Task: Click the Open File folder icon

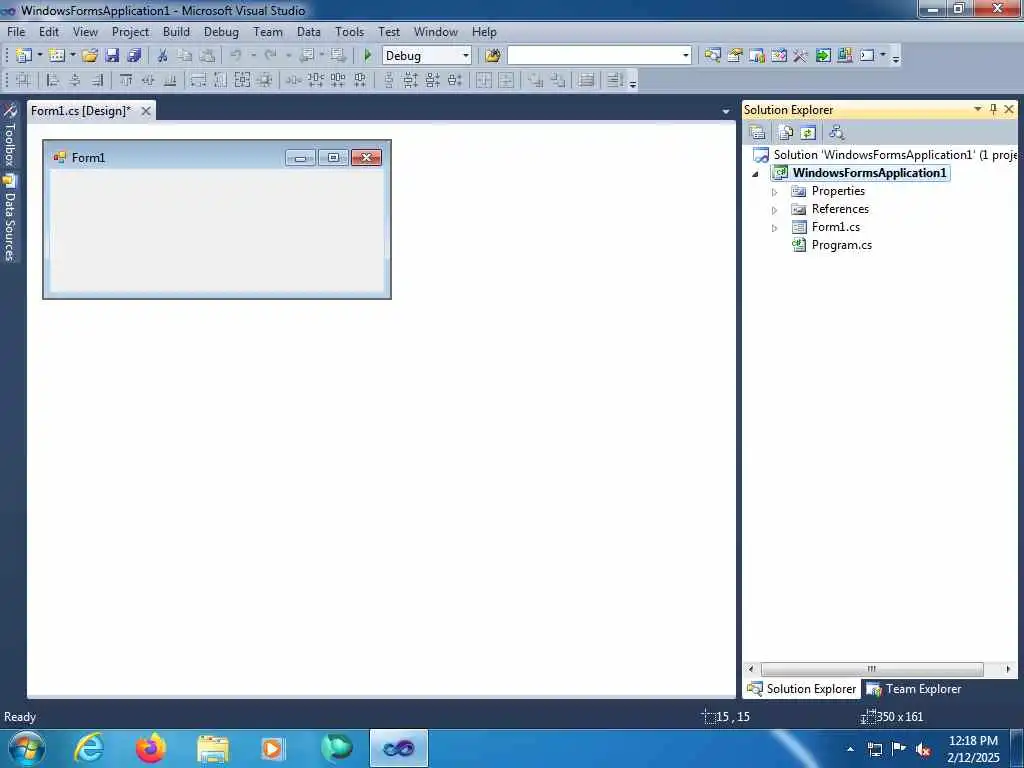Action: [x=90, y=56]
